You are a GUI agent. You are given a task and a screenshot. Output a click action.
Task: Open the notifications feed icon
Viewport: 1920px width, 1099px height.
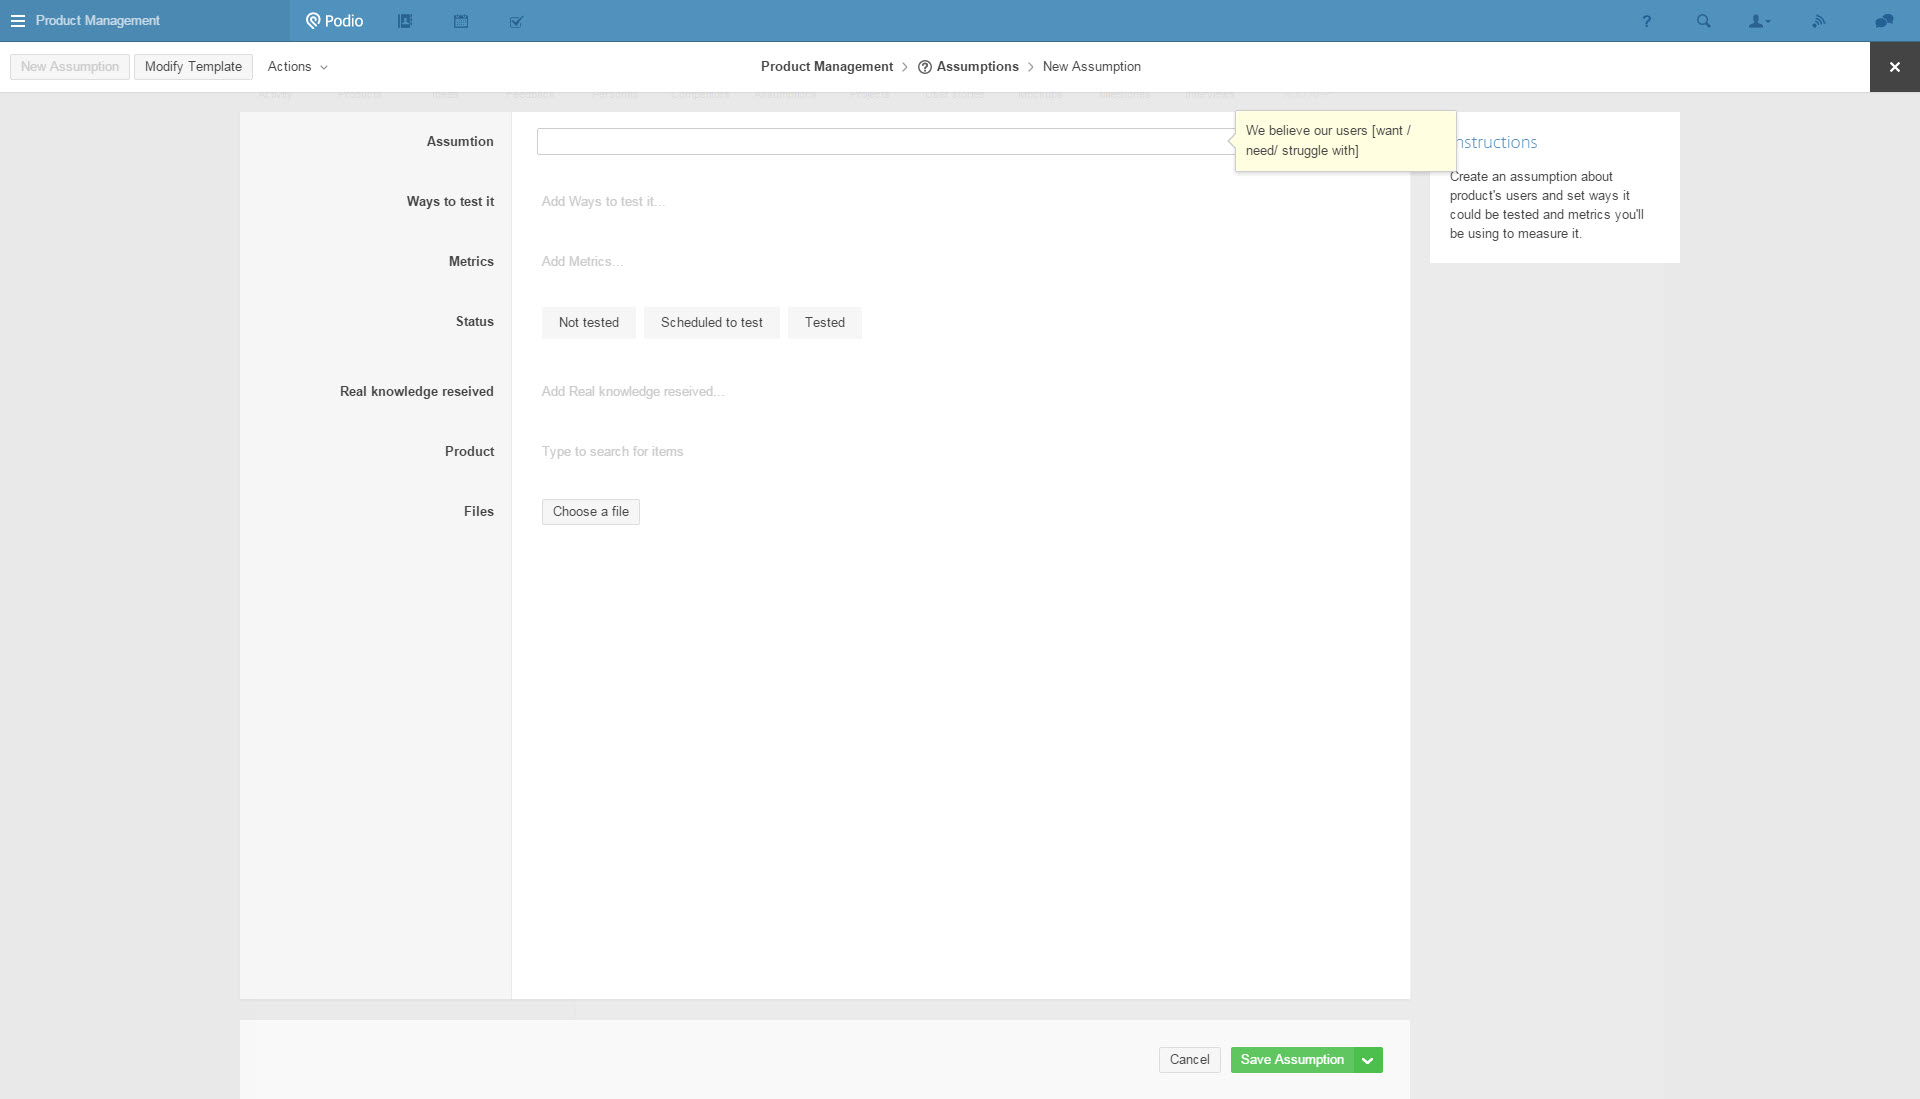(1819, 21)
